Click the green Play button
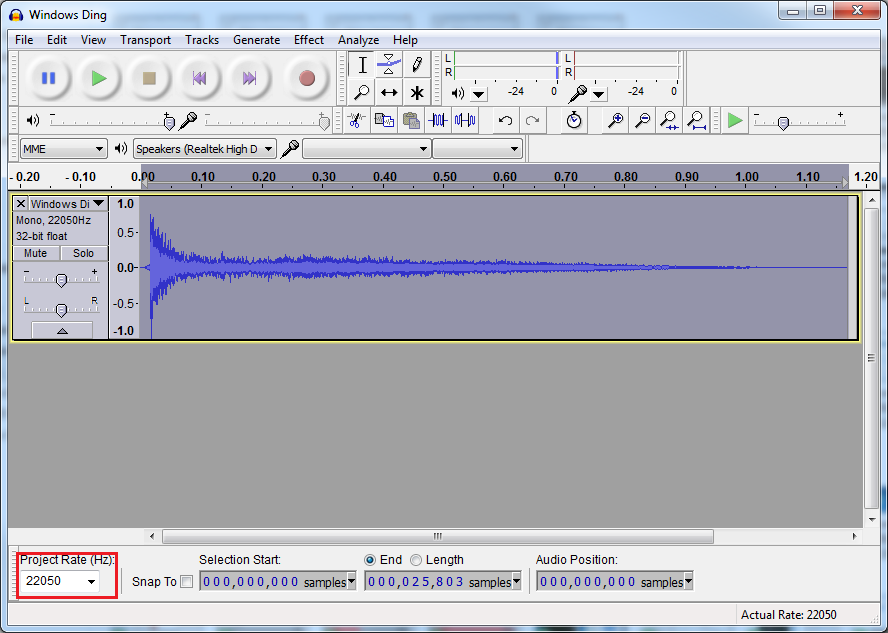Viewport: 888px width, 633px height. [x=98, y=78]
